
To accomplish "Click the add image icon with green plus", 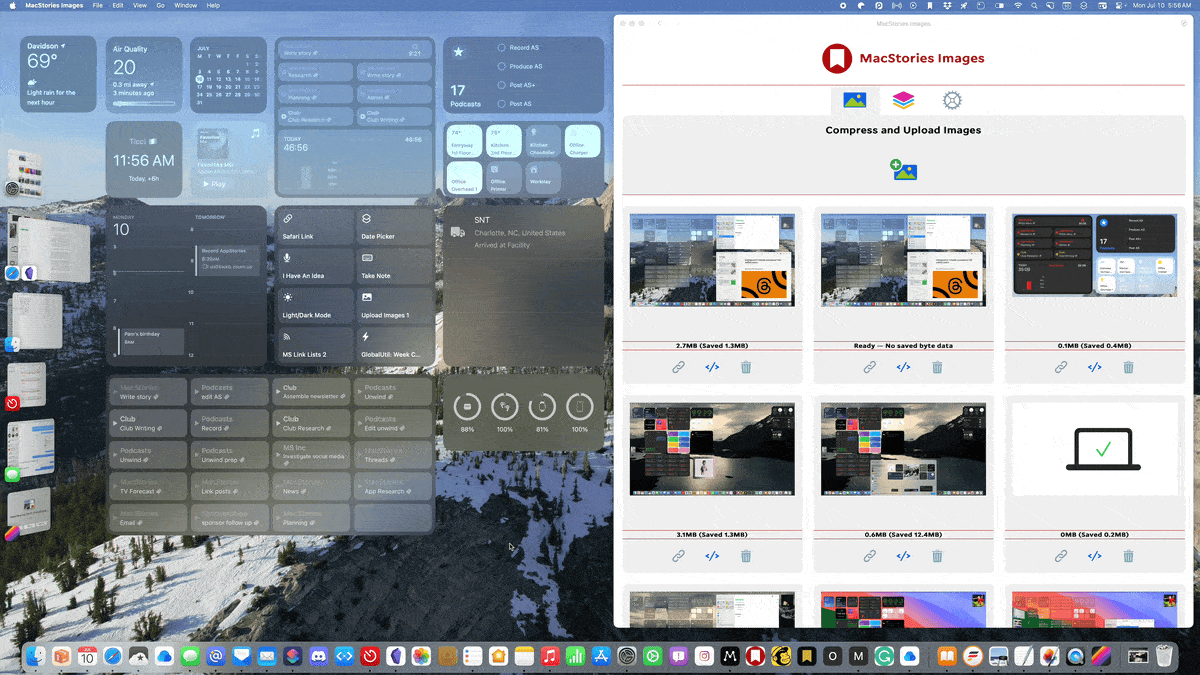I will tap(904, 170).
